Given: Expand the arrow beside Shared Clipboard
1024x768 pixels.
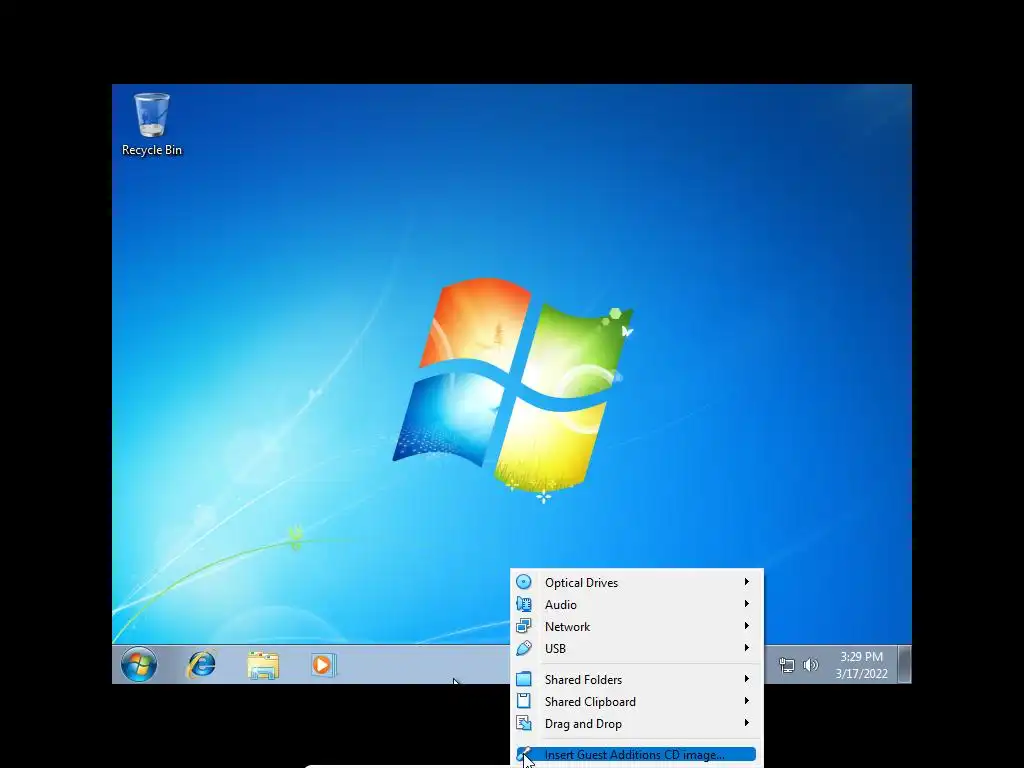Looking at the screenshot, I should coord(746,701).
